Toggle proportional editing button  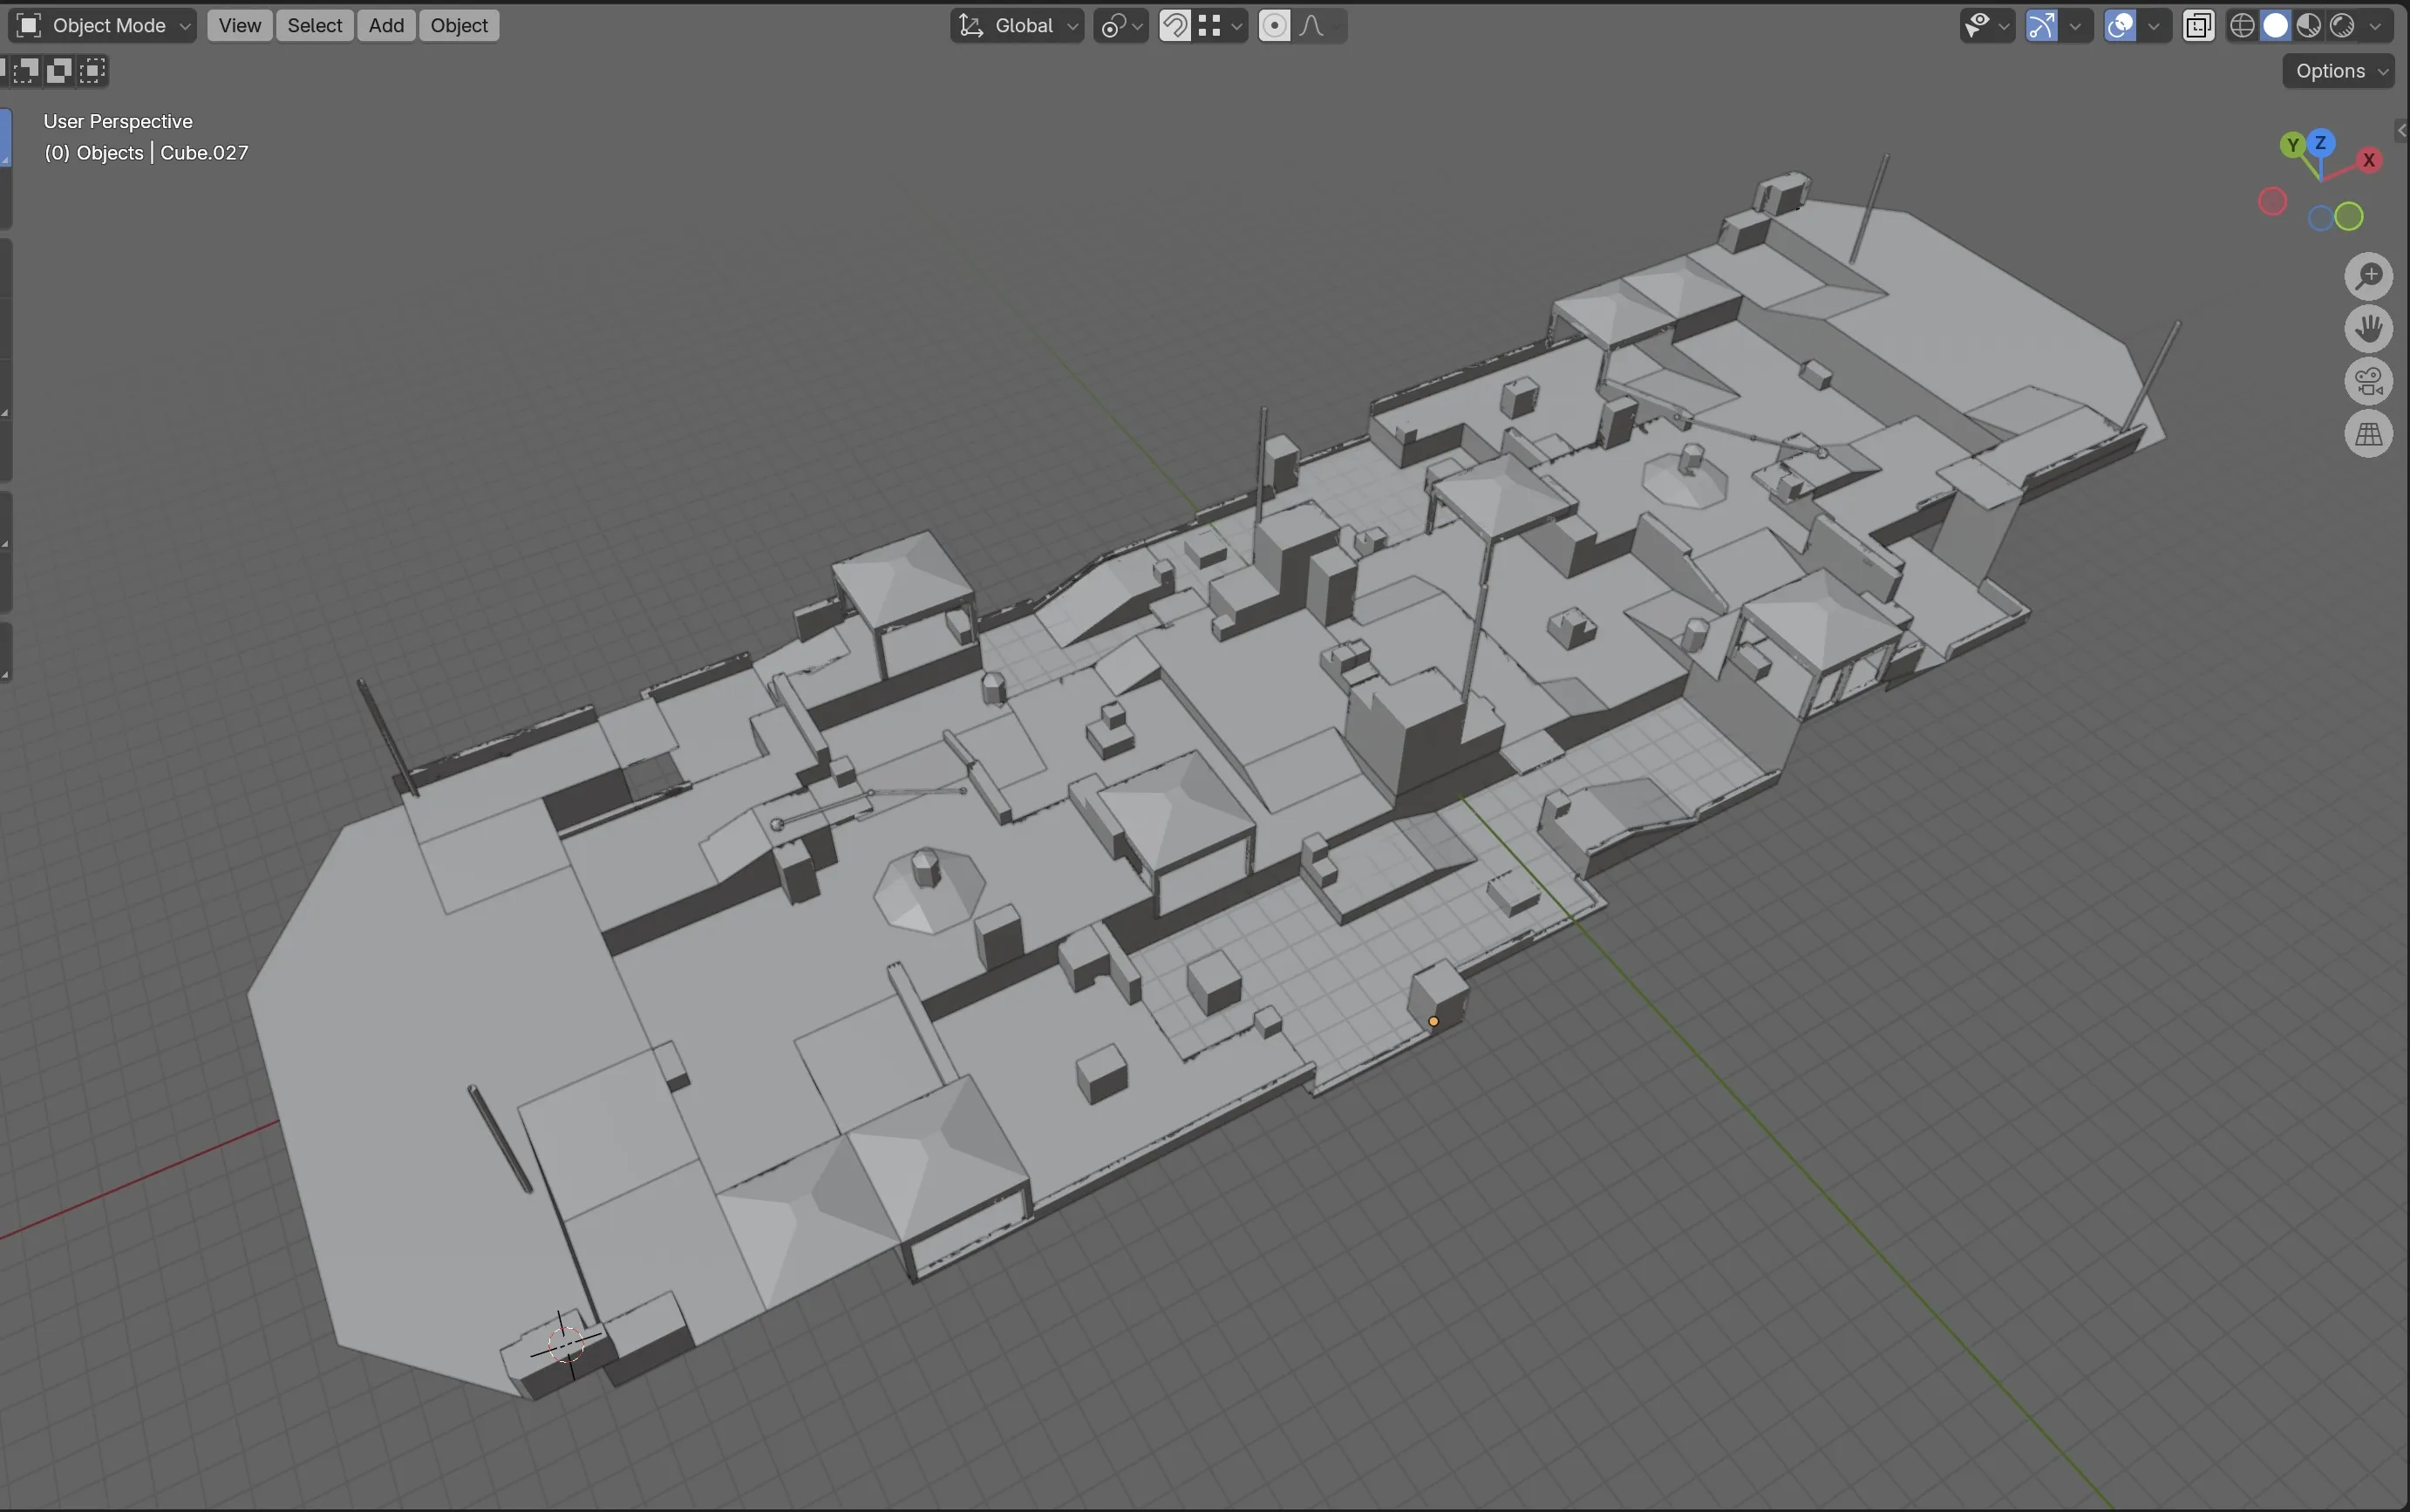click(1275, 26)
